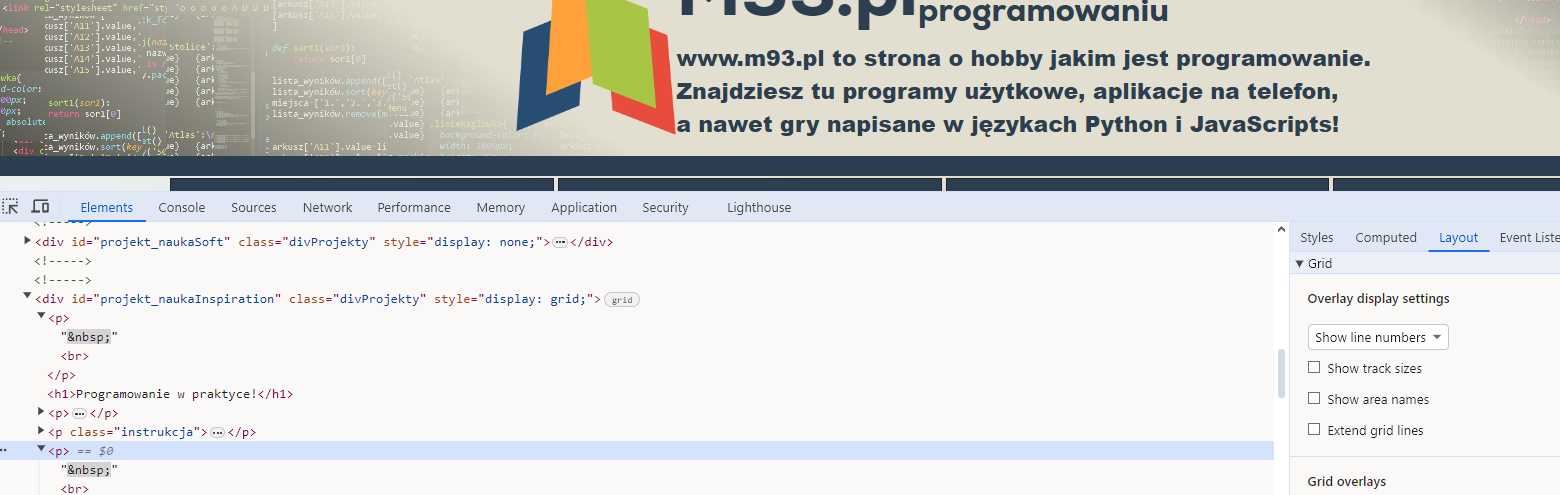Collapse the Grid section in Layout
The height and width of the screenshot is (495, 1560).
tap(1300, 264)
